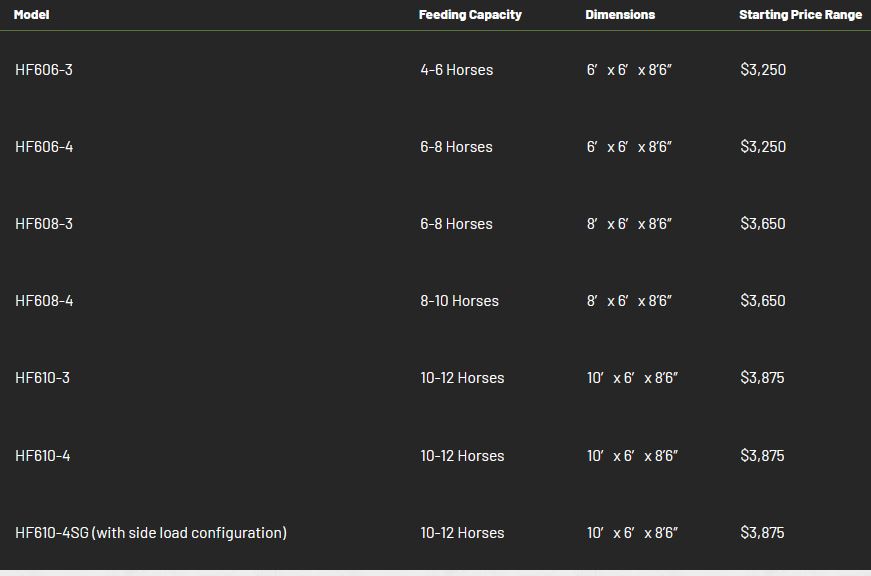871x576 pixels.
Task: Click the Starting Price Range header
Action: click(800, 15)
